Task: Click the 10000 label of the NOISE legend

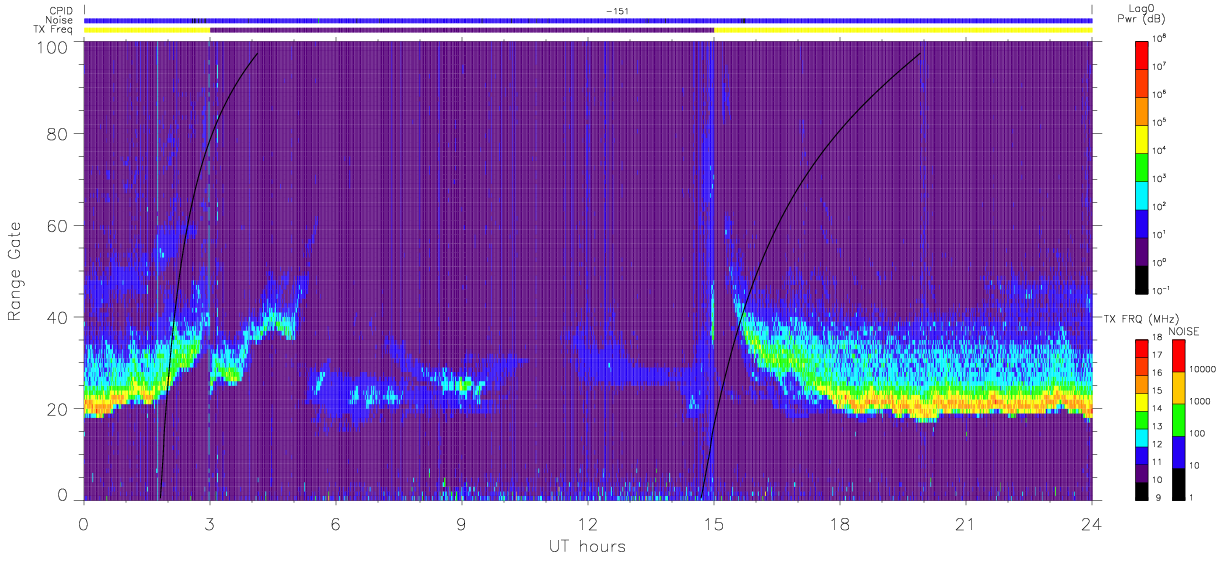Action: [x=1203, y=369]
